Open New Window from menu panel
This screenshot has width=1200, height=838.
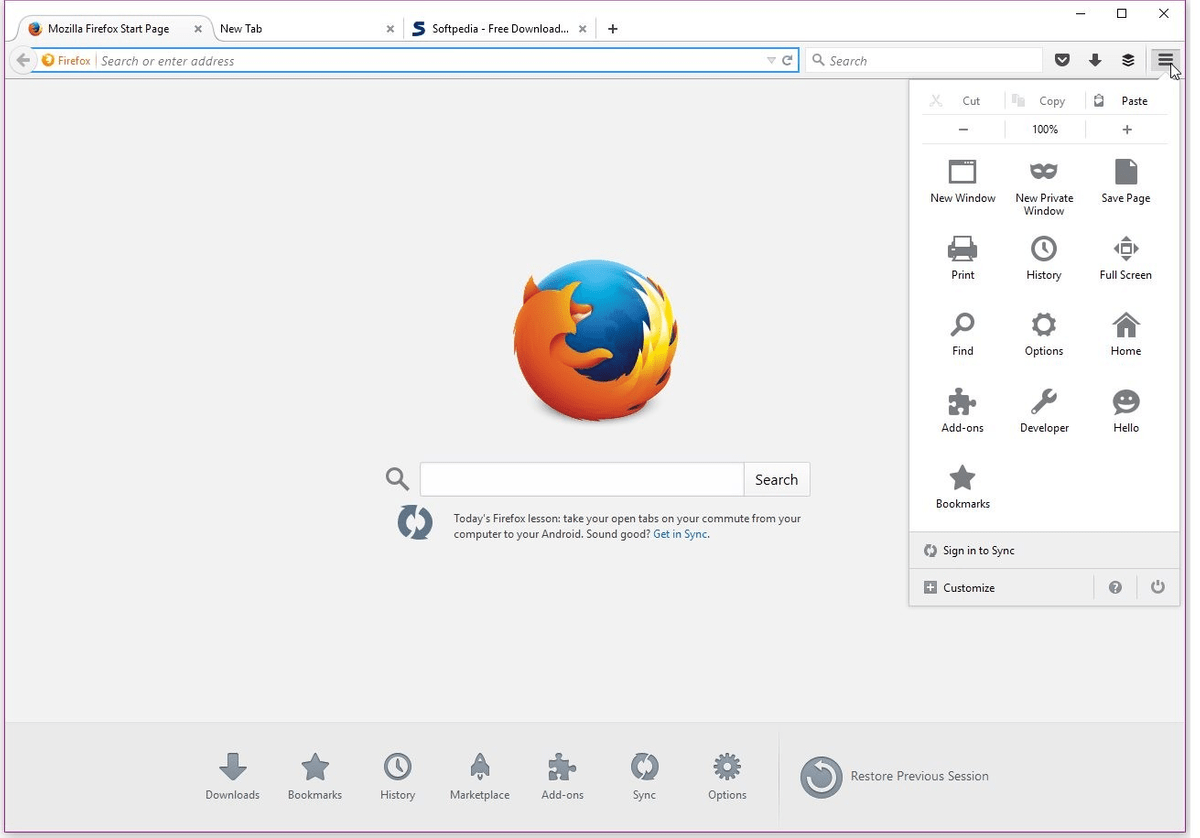(x=963, y=181)
